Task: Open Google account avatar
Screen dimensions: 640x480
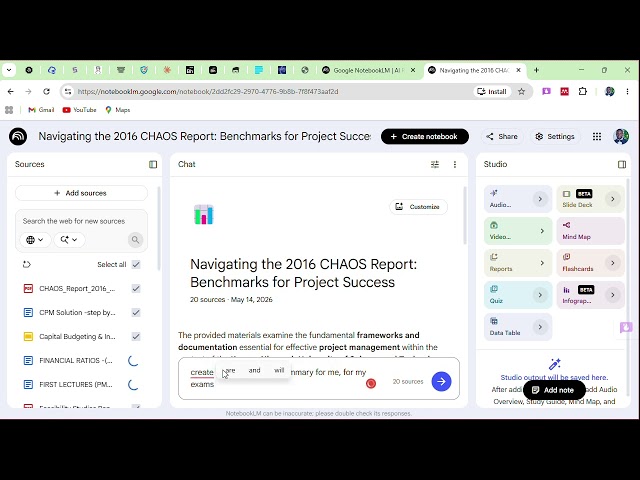Action: (621, 136)
